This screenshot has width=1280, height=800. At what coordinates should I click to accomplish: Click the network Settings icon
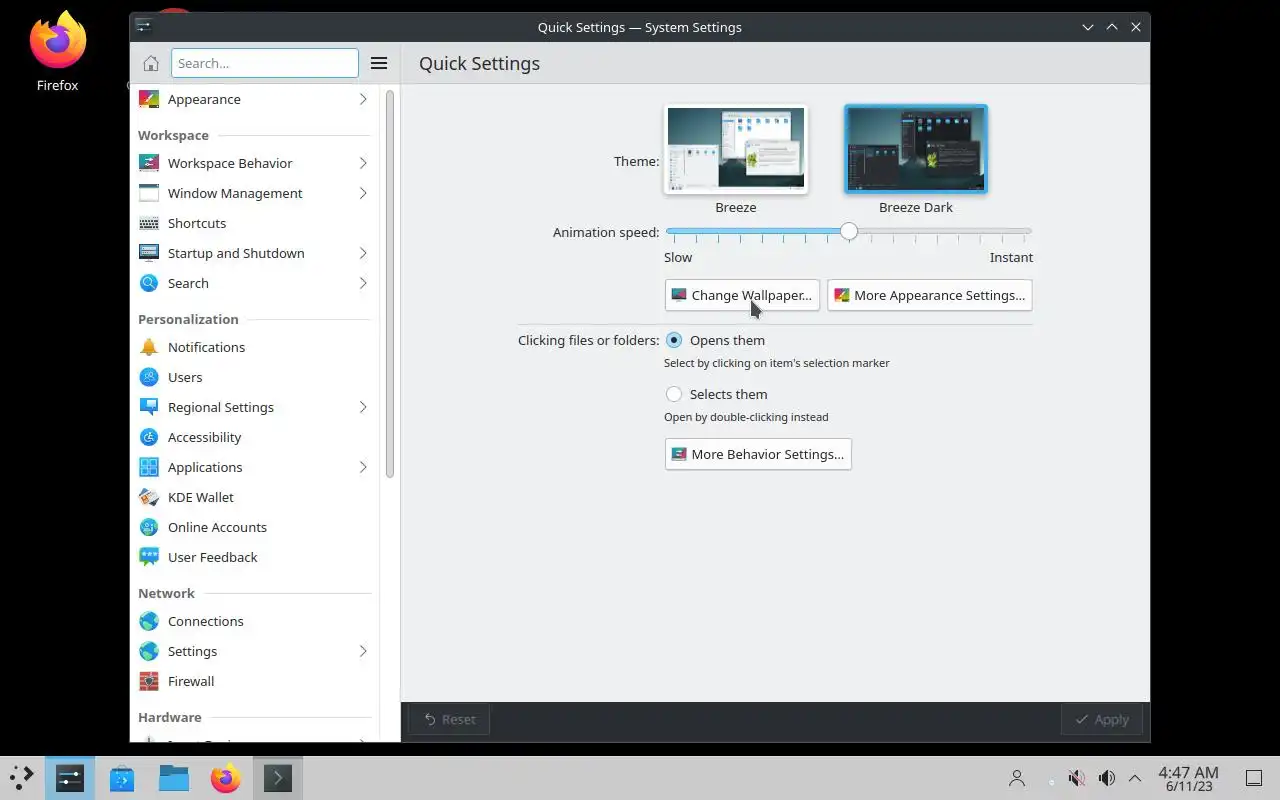(x=149, y=651)
